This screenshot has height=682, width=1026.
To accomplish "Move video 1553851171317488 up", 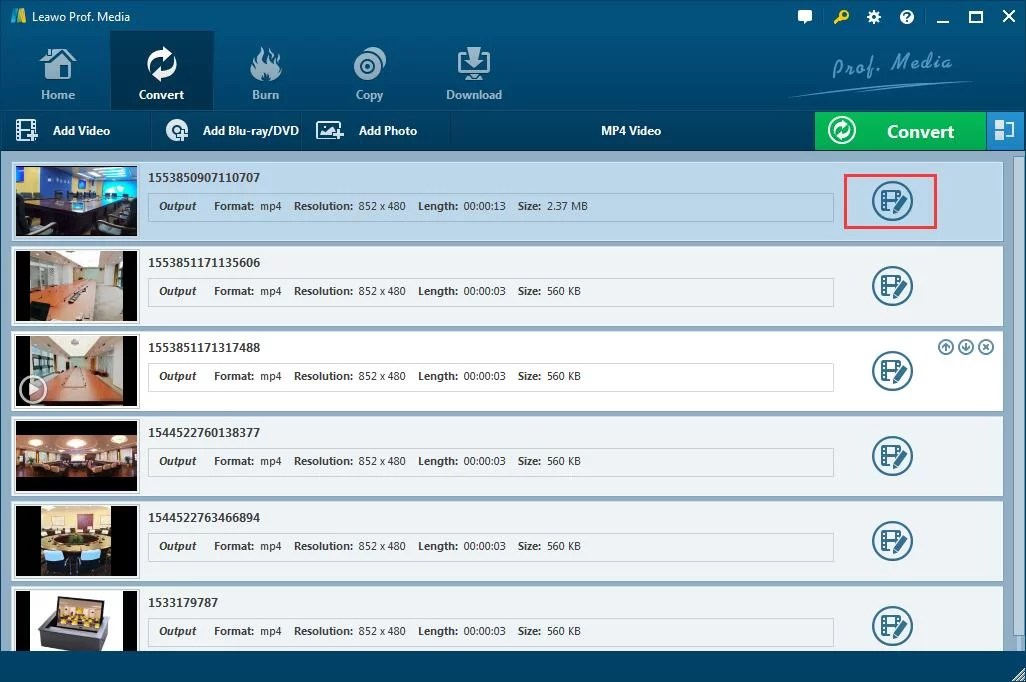I will 946,347.
